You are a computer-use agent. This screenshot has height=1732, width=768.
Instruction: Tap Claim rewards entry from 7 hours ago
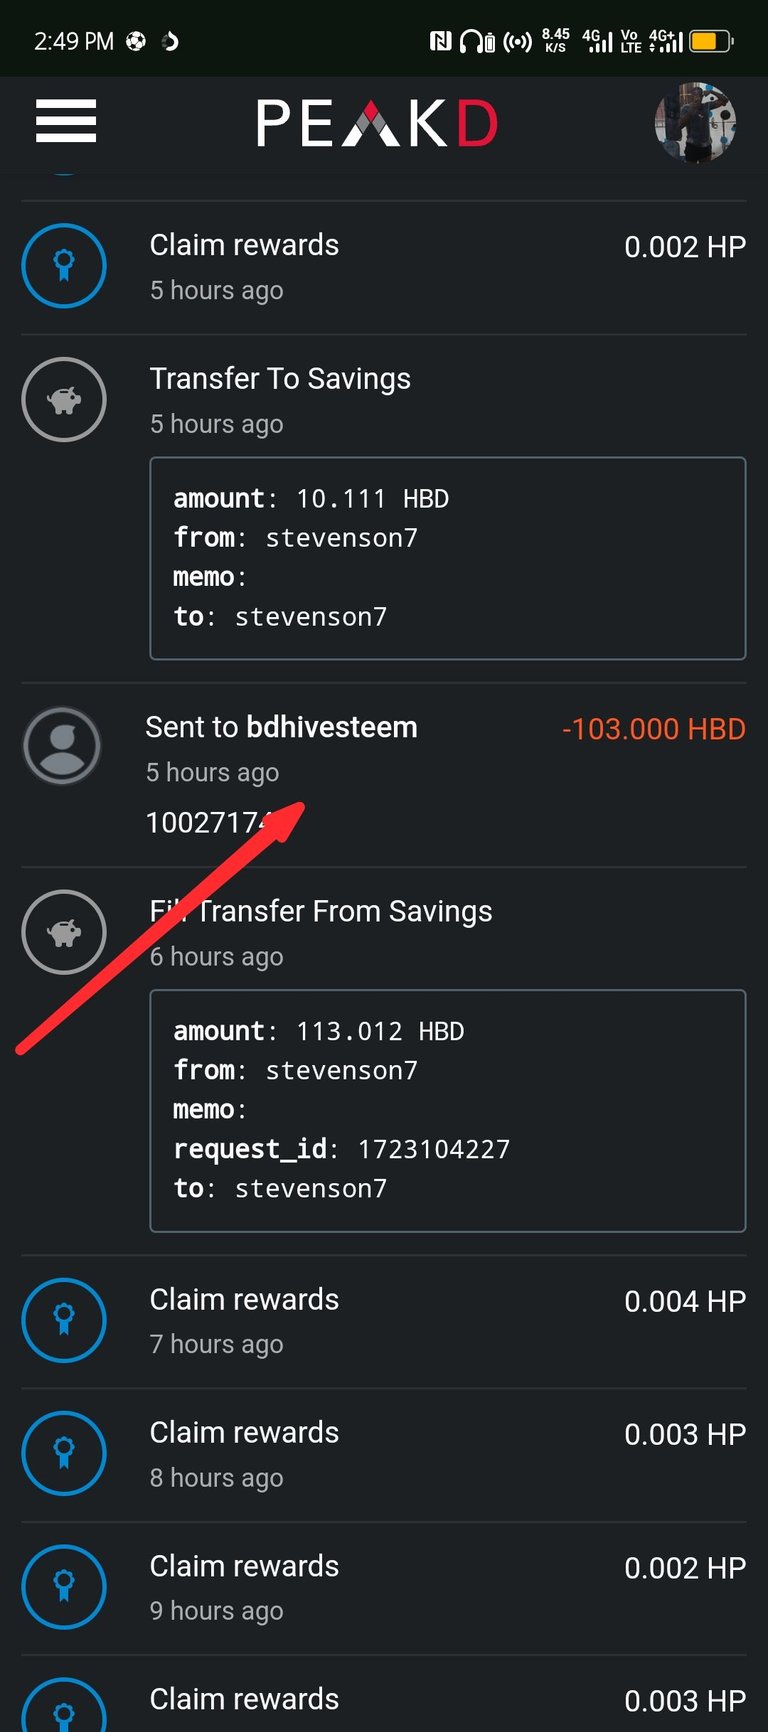383,1320
